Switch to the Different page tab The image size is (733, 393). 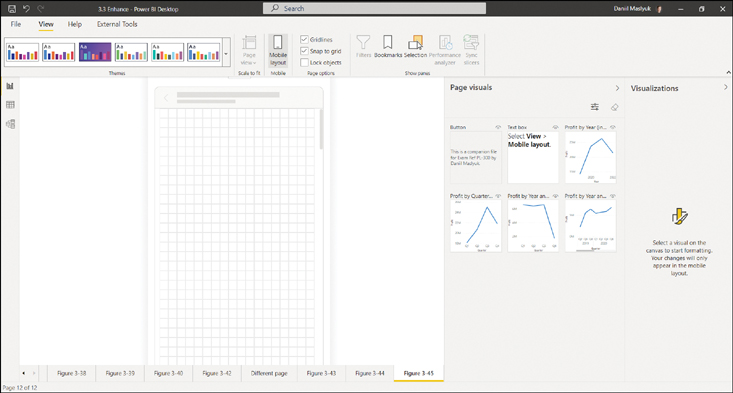pos(269,373)
